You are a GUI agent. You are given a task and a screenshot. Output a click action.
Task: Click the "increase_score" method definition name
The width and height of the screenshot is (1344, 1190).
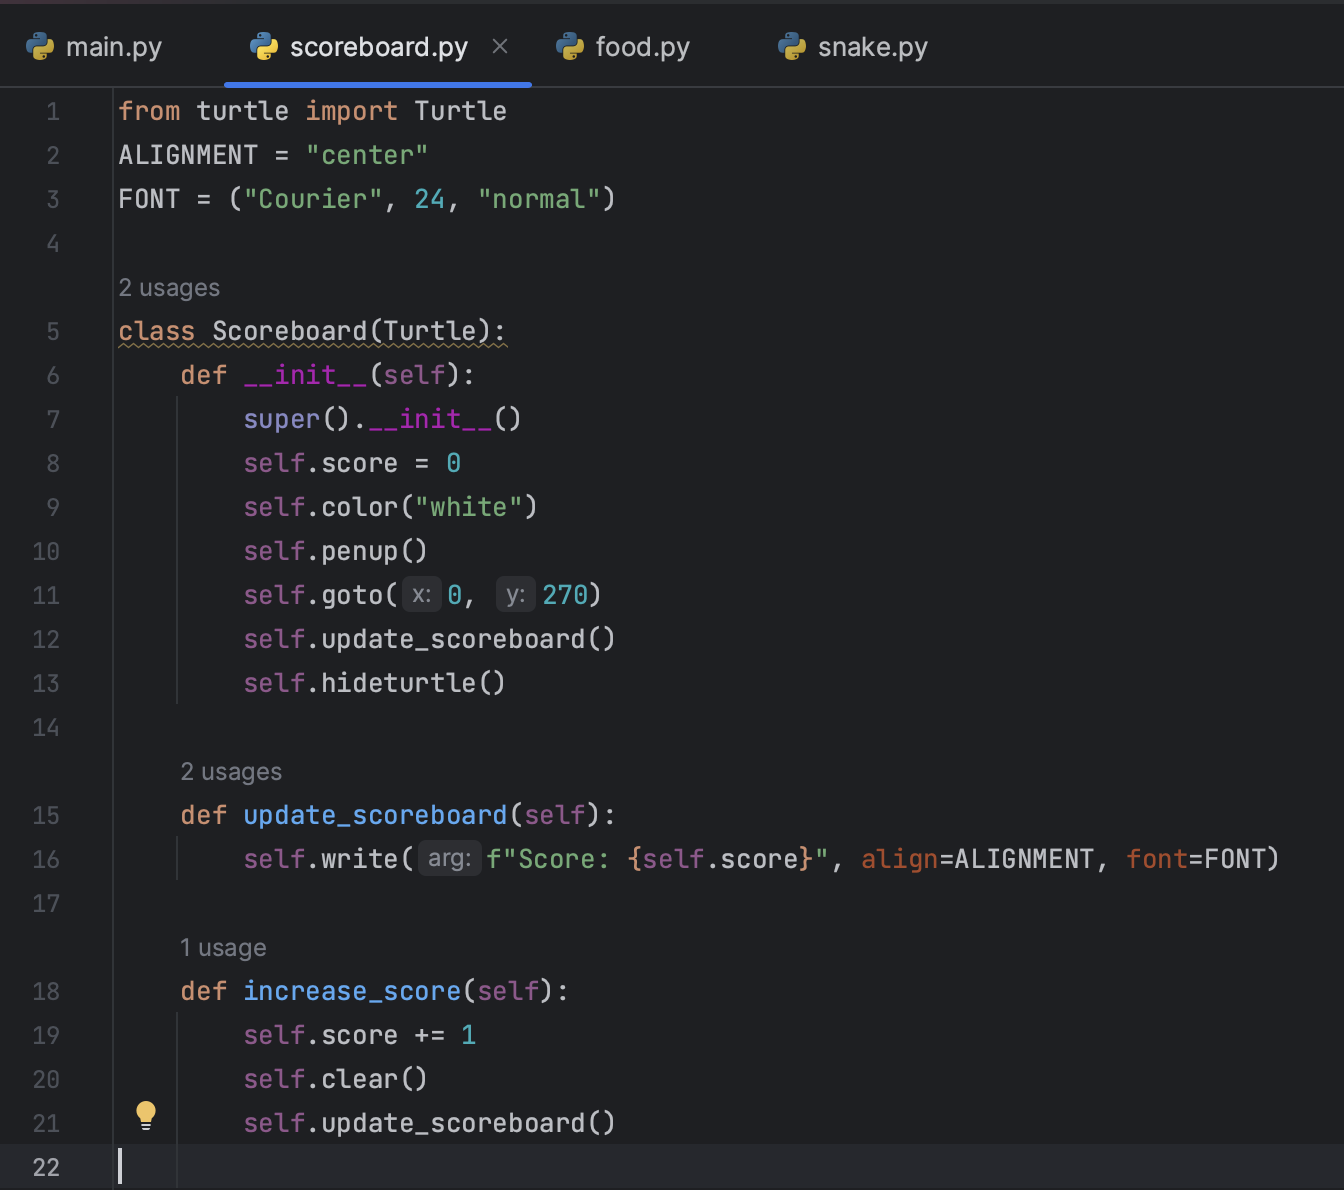(352, 991)
